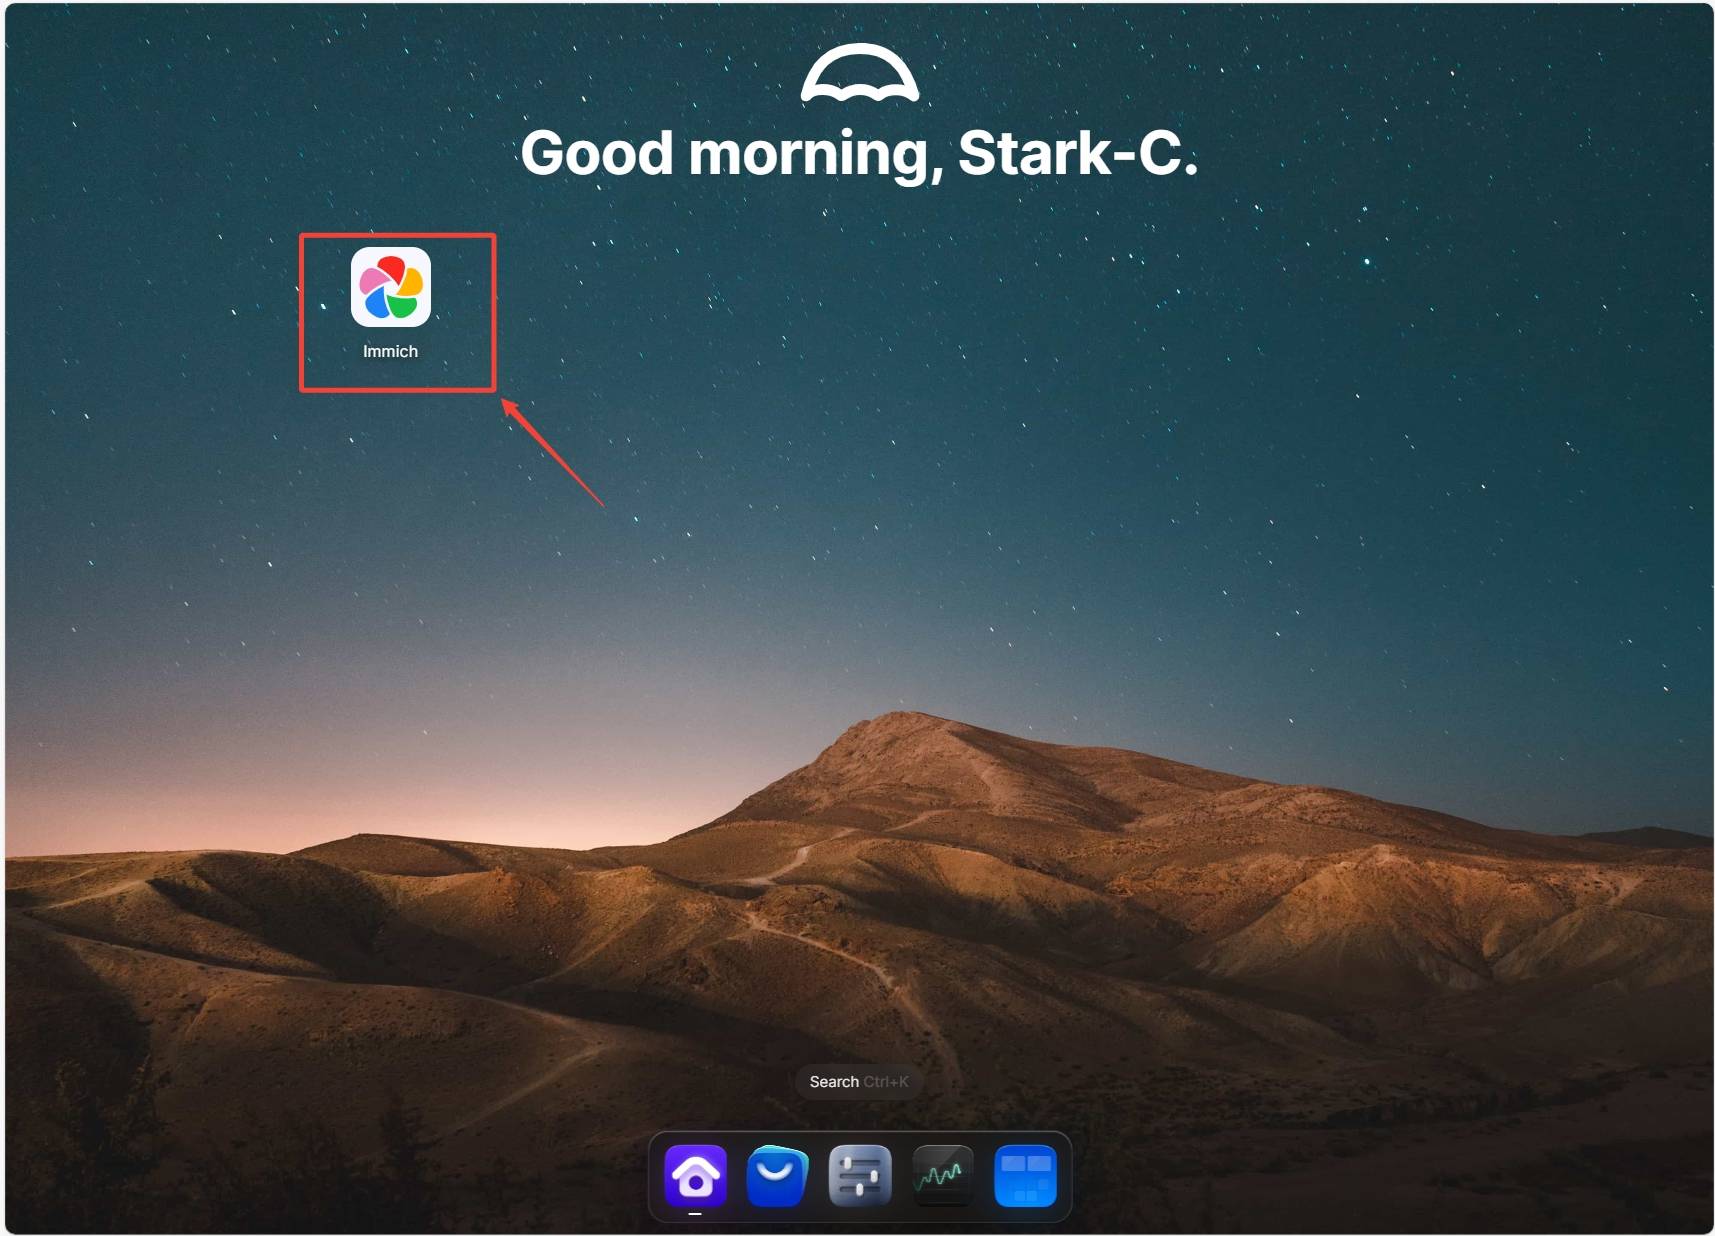Open the Widgets icon in the dock

pyautogui.click(x=1025, y=1175)
